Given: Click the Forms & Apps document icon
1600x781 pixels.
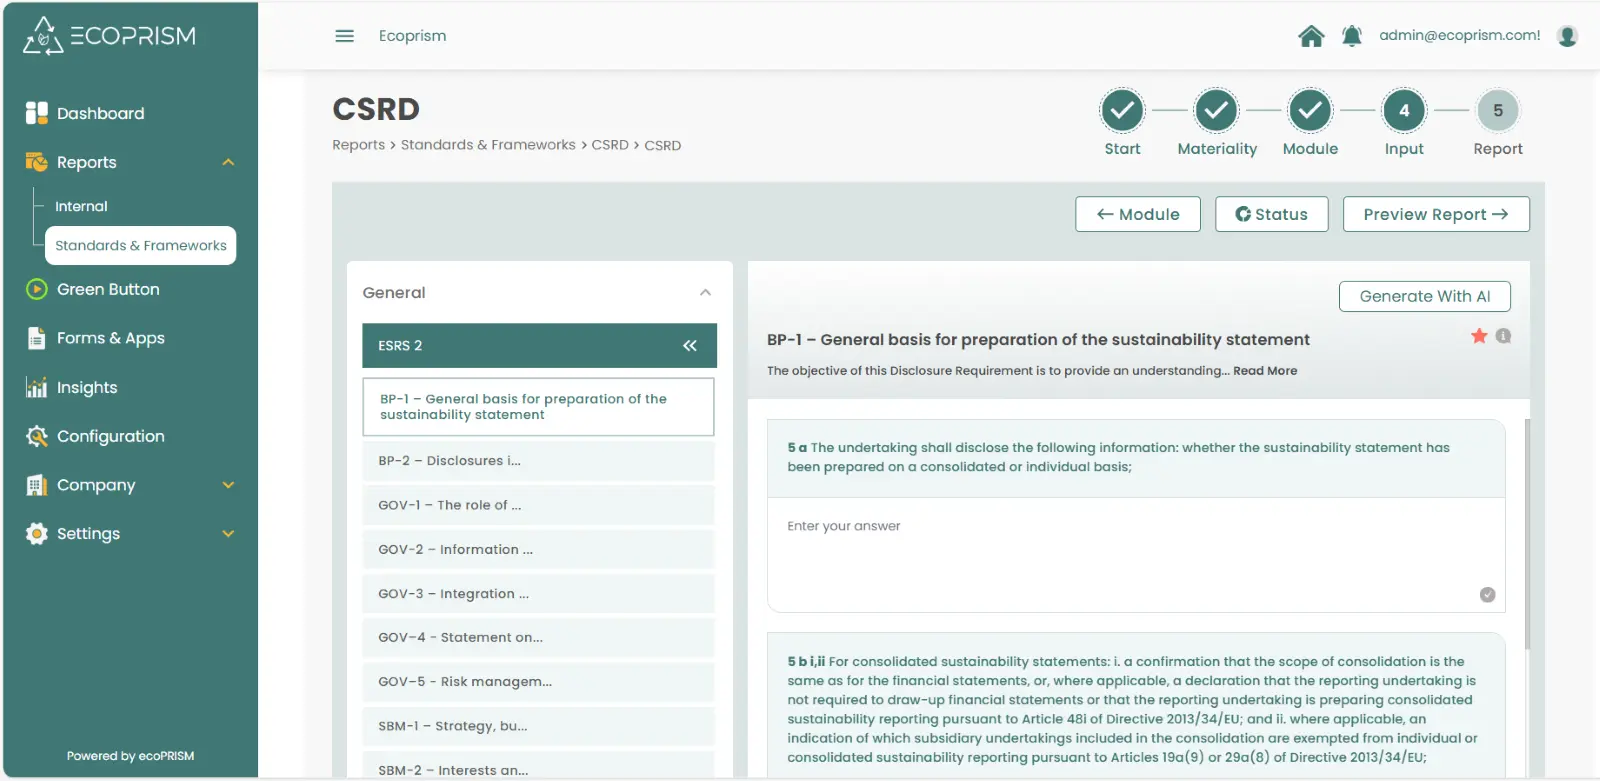Looking at the screenshot, I should 37,338.
